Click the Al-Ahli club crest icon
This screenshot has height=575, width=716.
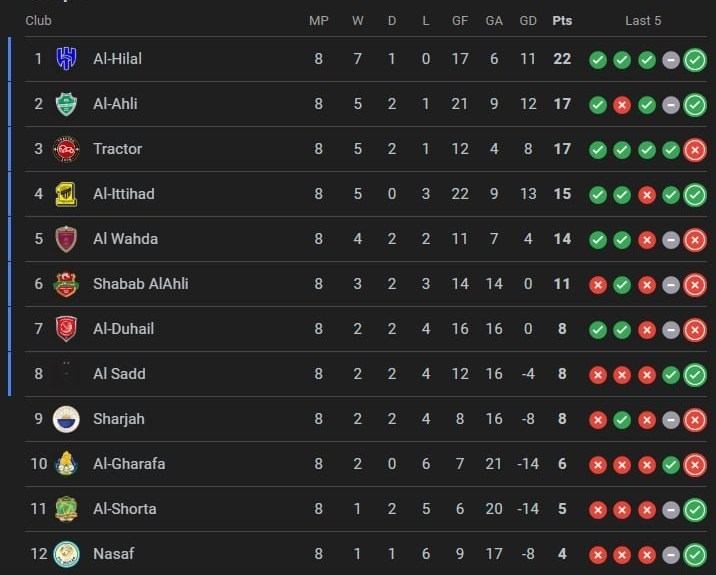click(x=66, y=104)
